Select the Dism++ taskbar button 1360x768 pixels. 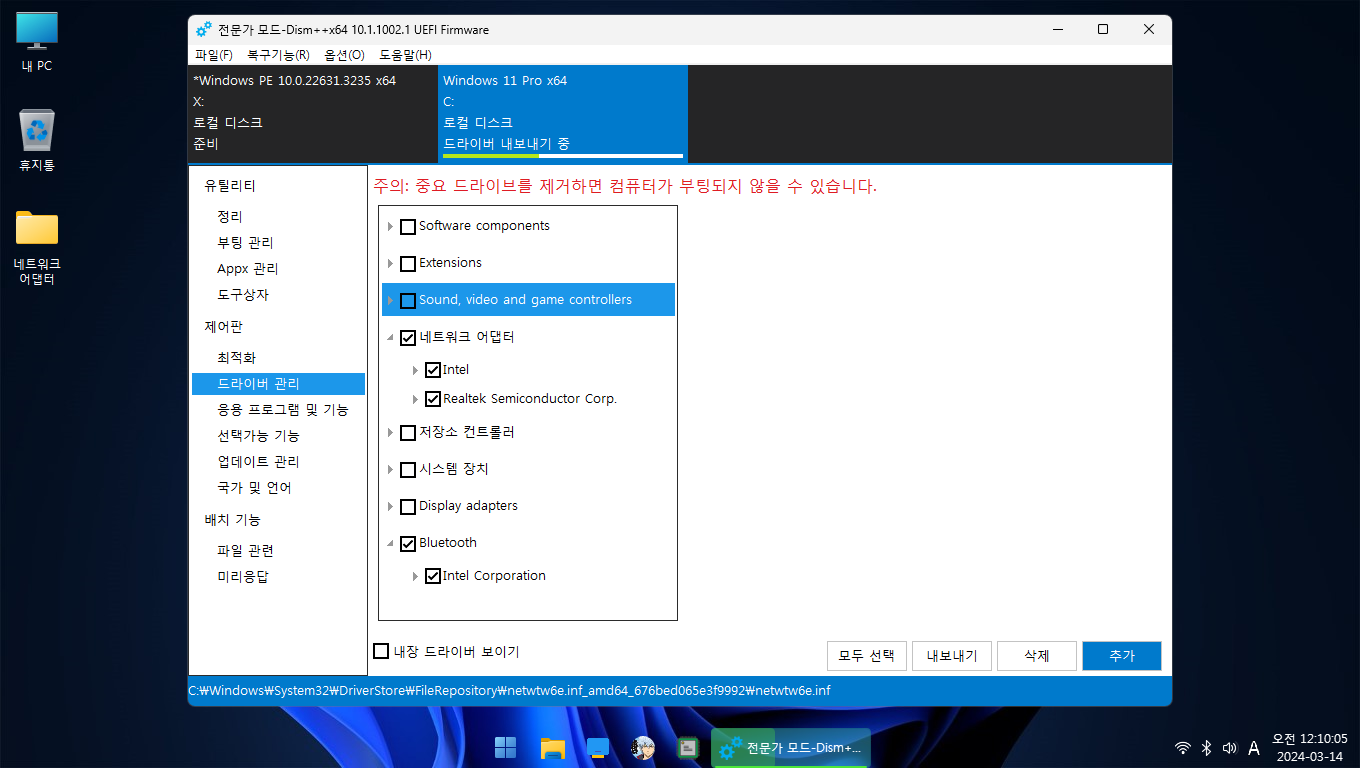click(x=791, y=747)
